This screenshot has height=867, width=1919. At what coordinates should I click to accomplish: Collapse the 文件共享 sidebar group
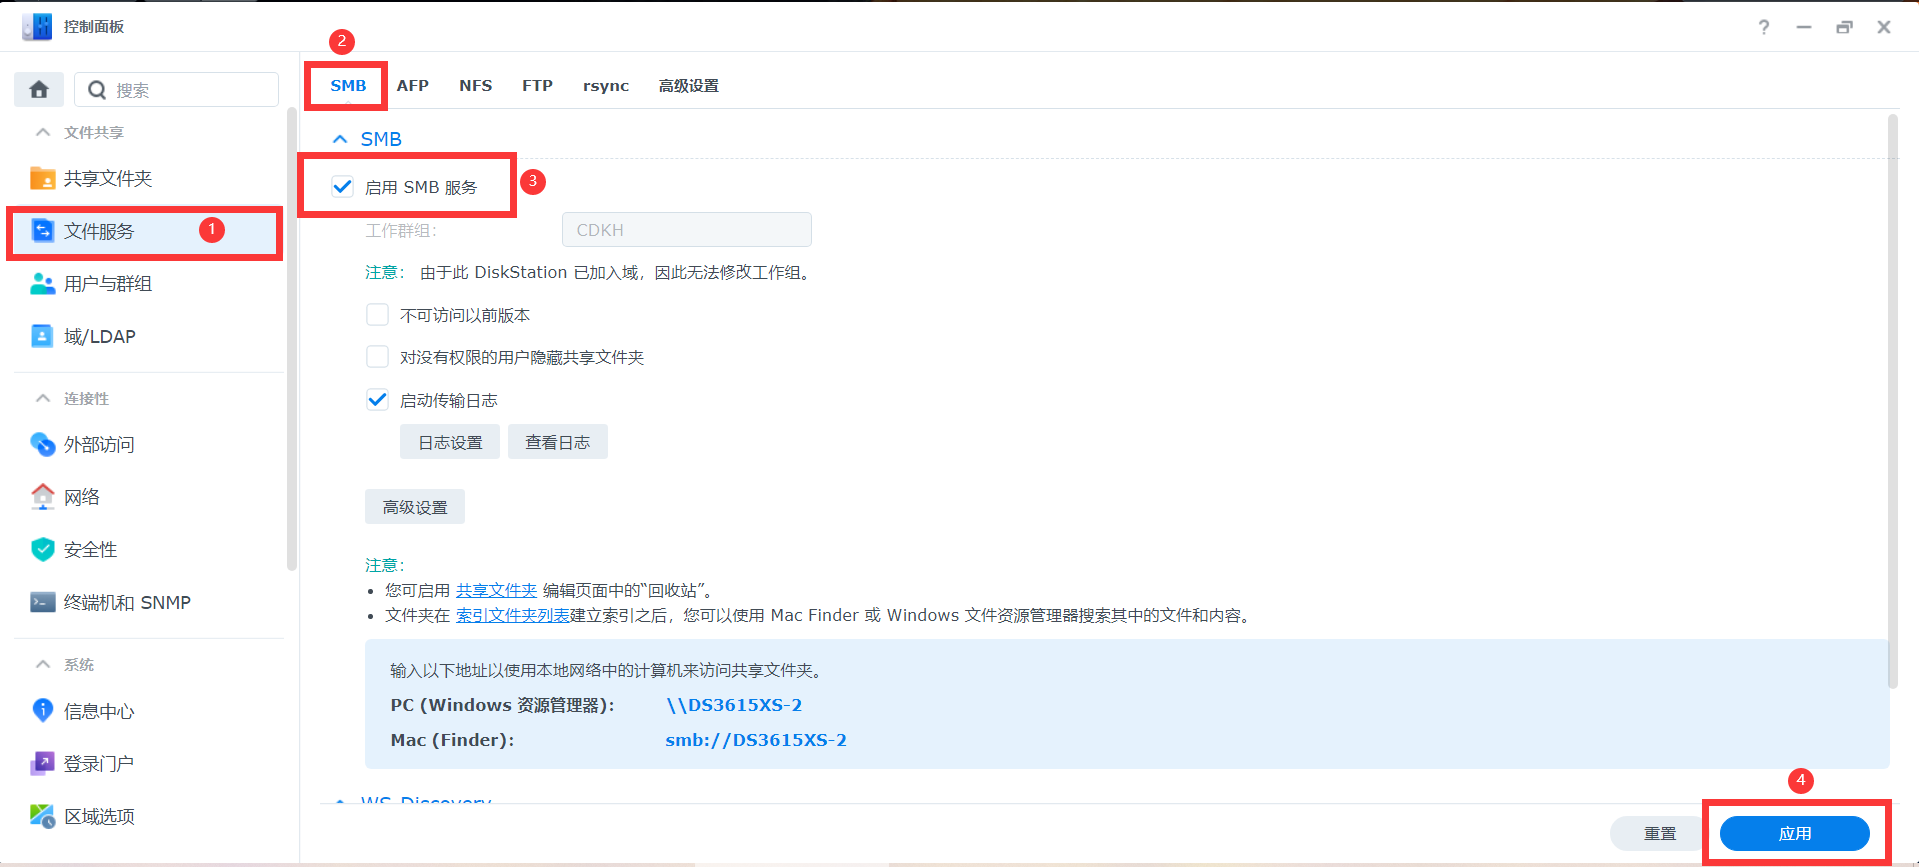(43, 132)
